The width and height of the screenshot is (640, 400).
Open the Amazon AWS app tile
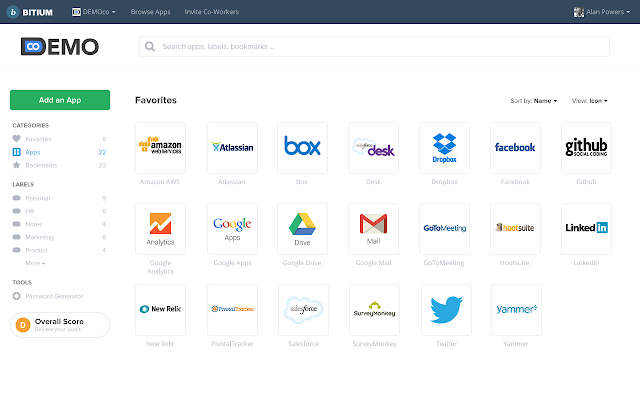pyautogui.click(x=160, y=148)
